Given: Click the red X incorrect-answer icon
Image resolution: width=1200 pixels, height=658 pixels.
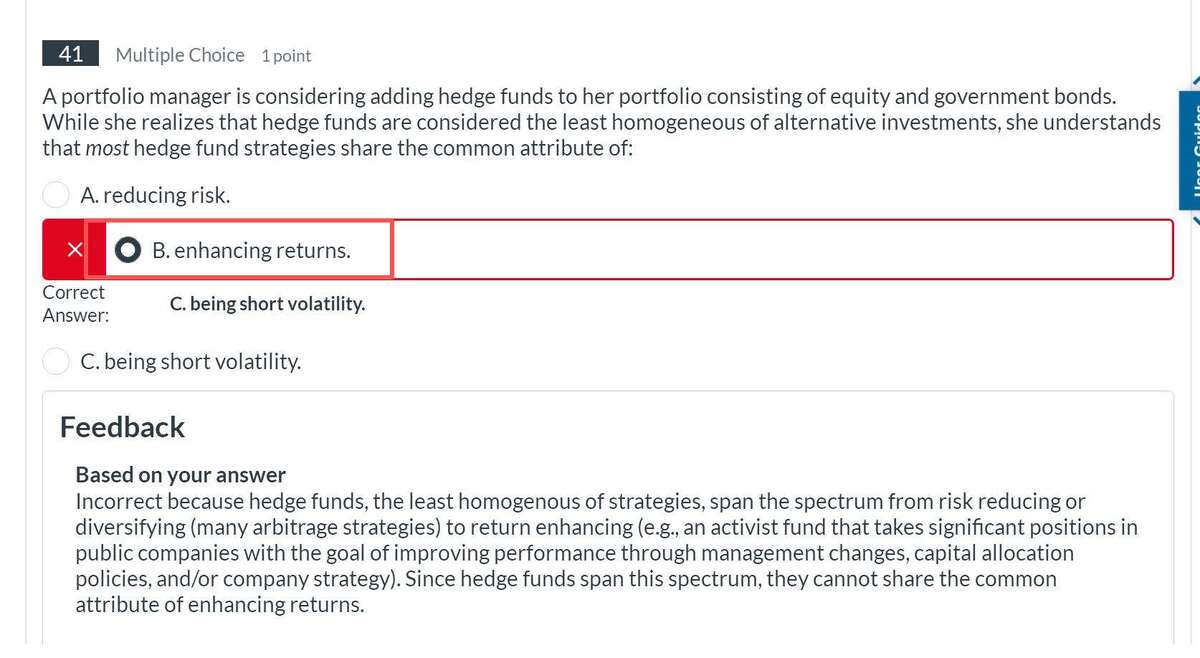Looking at the screenshot, I should click(74, 250).
